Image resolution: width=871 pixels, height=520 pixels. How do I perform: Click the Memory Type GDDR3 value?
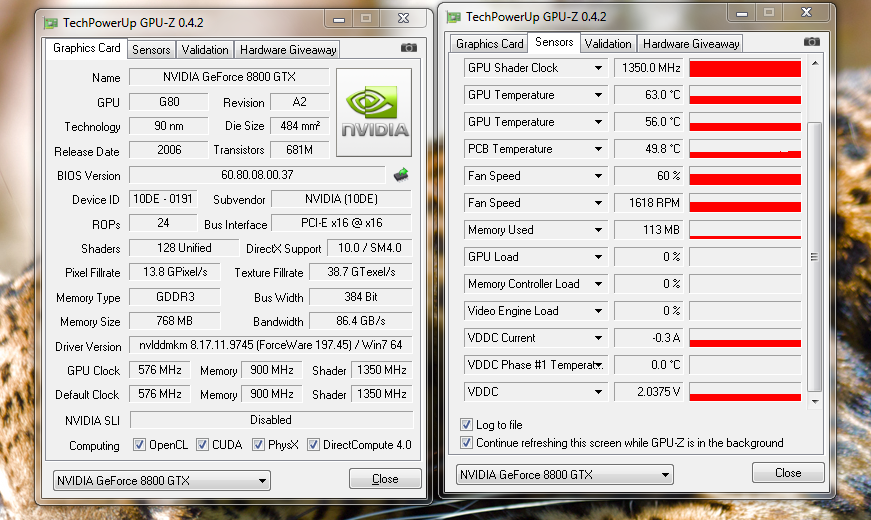(x=174, y=297)
